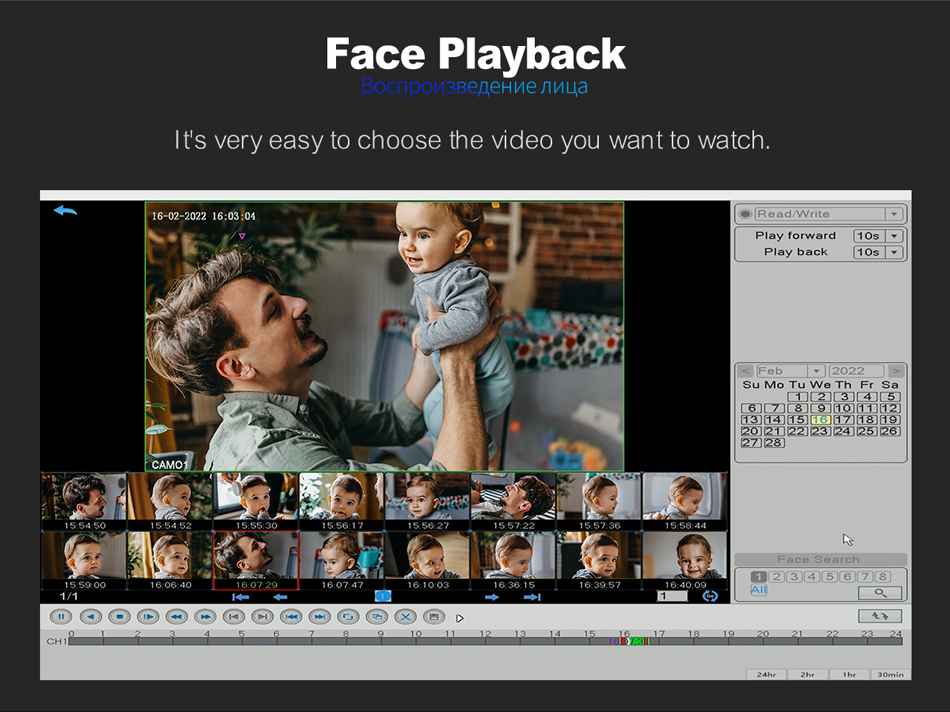Toggle the All channels option
The image size is (950, 712).
tap(759, 591)
